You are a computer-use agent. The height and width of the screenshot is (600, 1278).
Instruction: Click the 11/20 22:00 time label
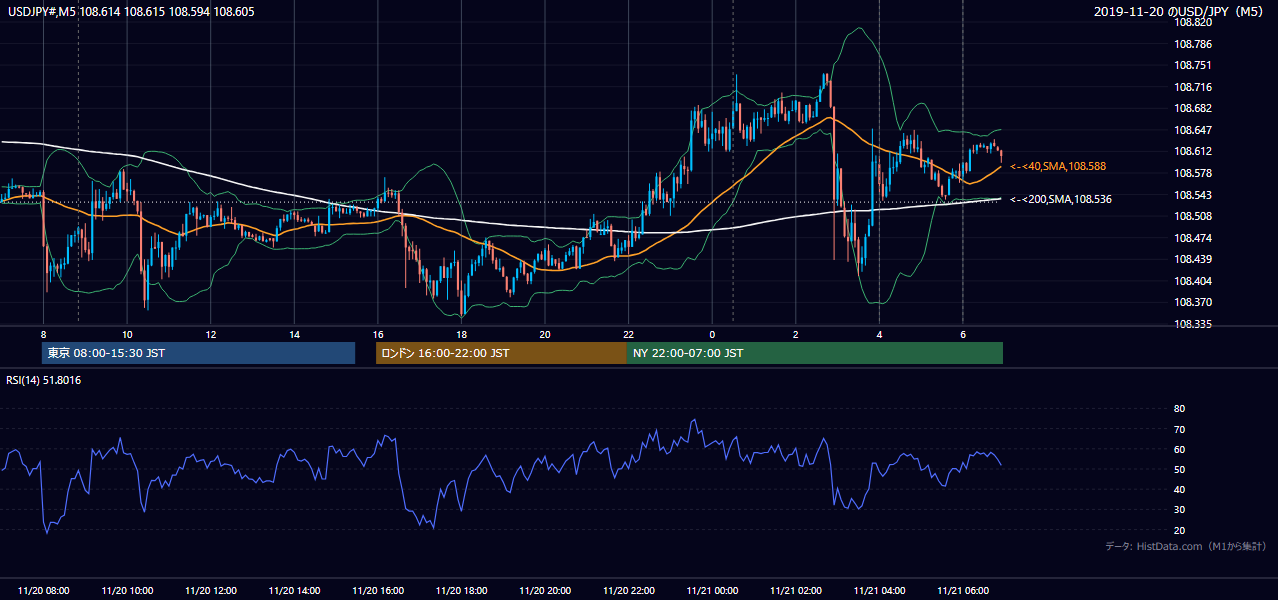point(629,591)
